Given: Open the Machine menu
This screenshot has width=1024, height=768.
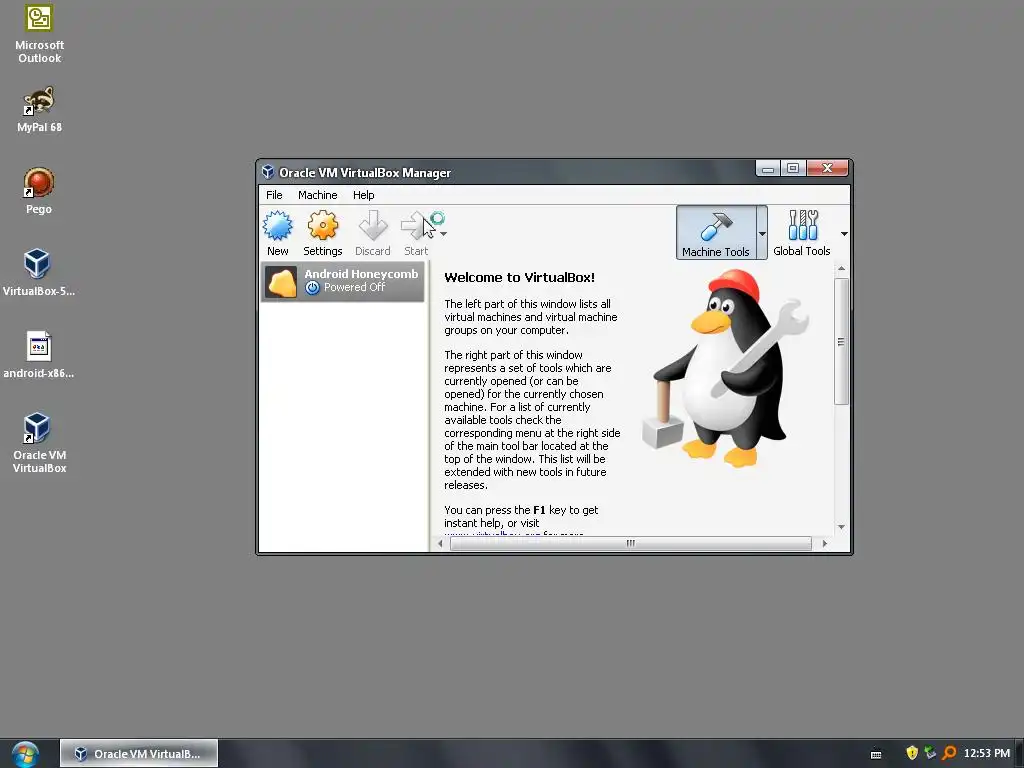Looking at the screenshot, I should click(x=317, y=195).
